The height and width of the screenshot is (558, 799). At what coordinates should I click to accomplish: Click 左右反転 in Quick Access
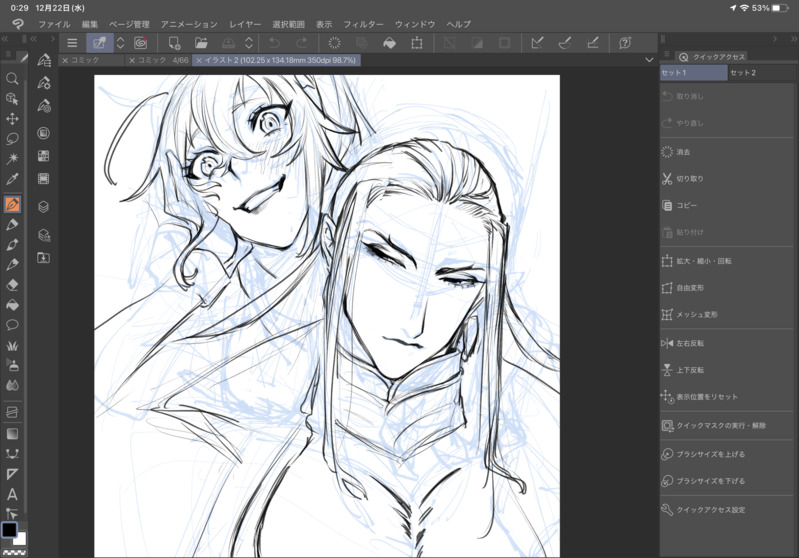728,343
